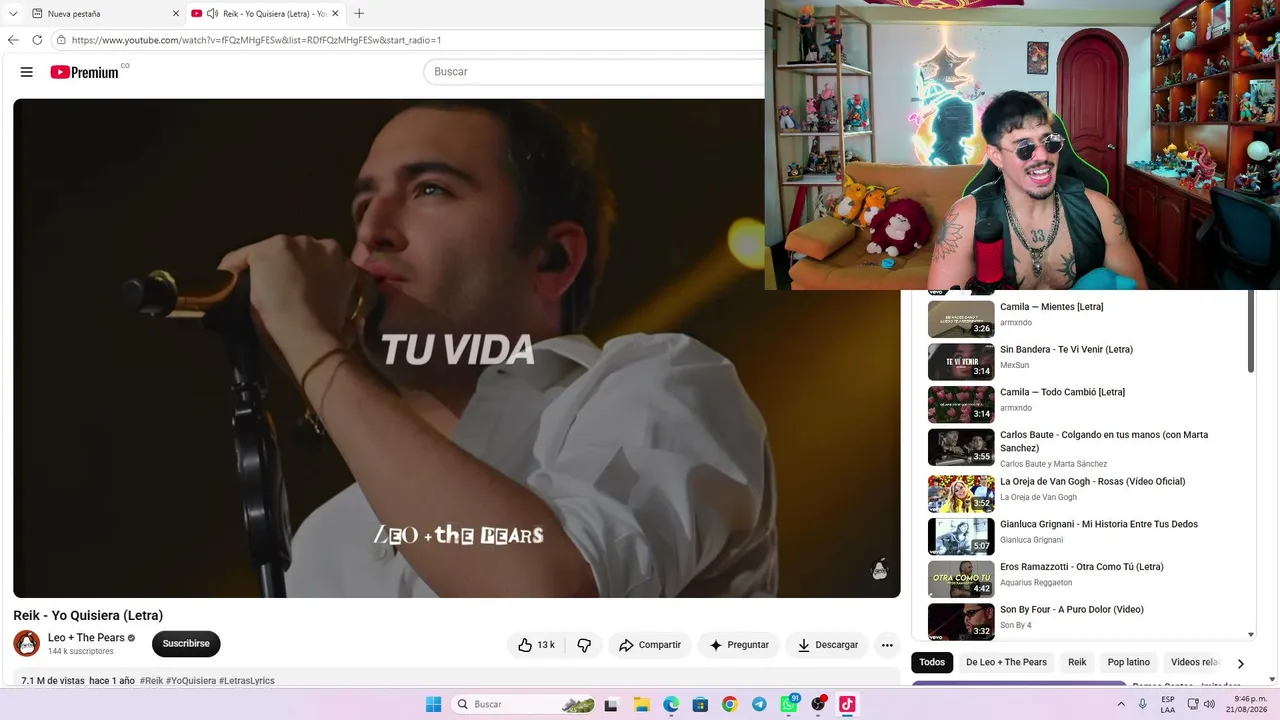Image resolution: width=1280 pixels, height=720 pixels.
Task: Subscribe with the Suscribirse button
Action: (186, 644)
